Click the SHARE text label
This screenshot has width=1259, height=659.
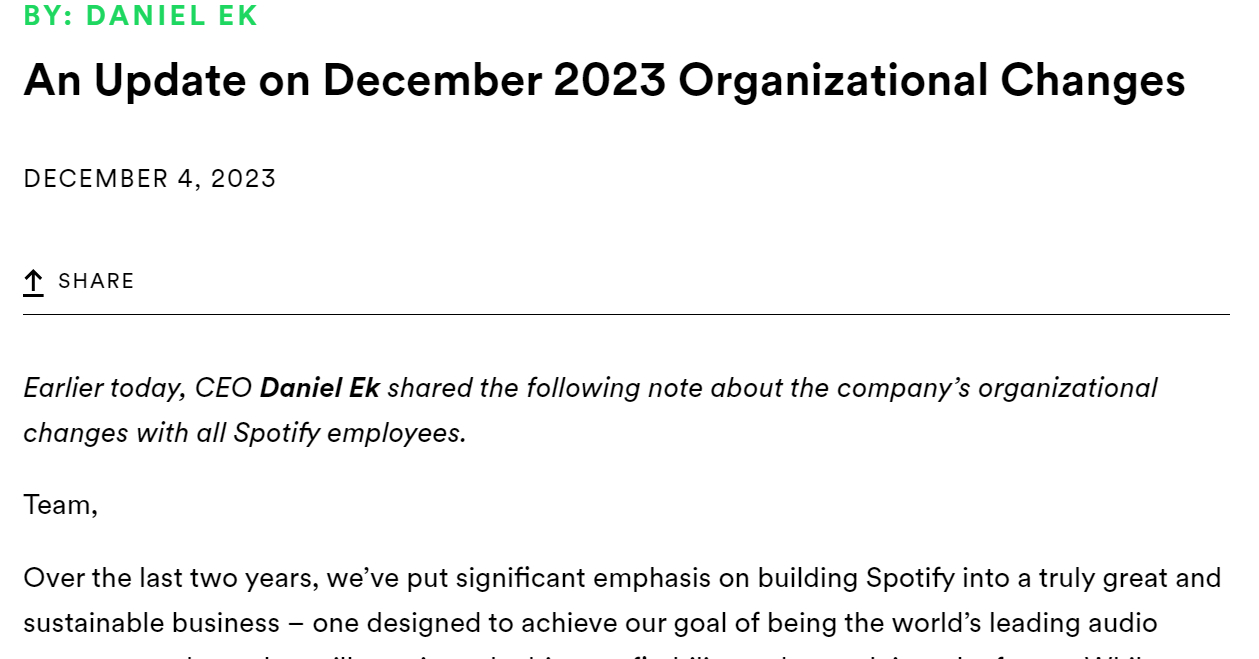click(x=96, y=281)
